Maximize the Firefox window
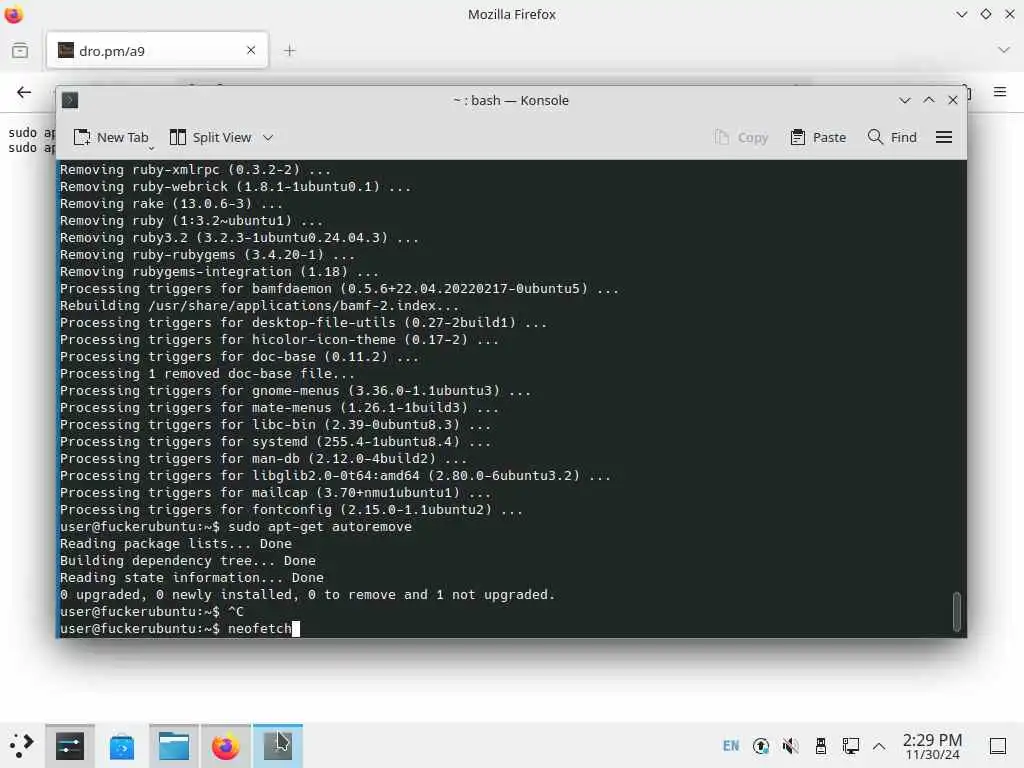 985,14
